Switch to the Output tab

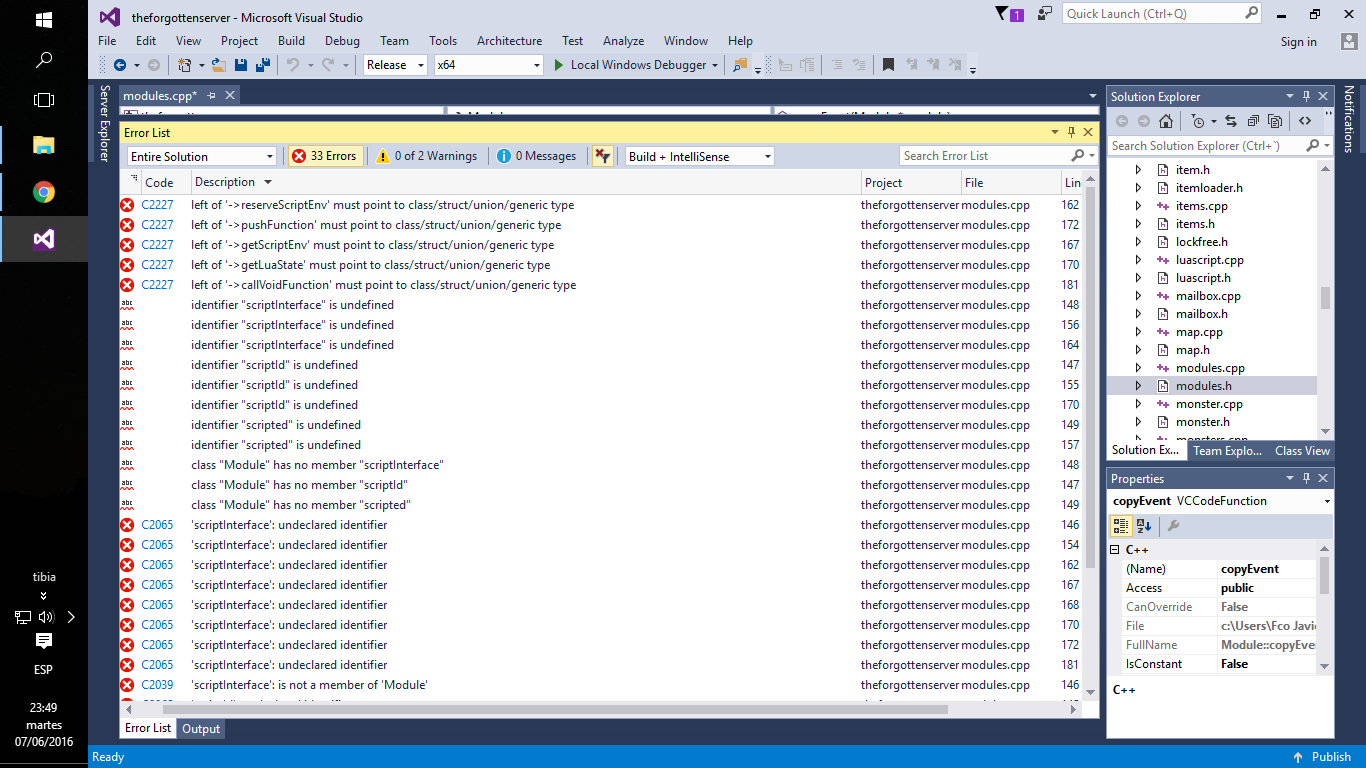pos(200,729)
